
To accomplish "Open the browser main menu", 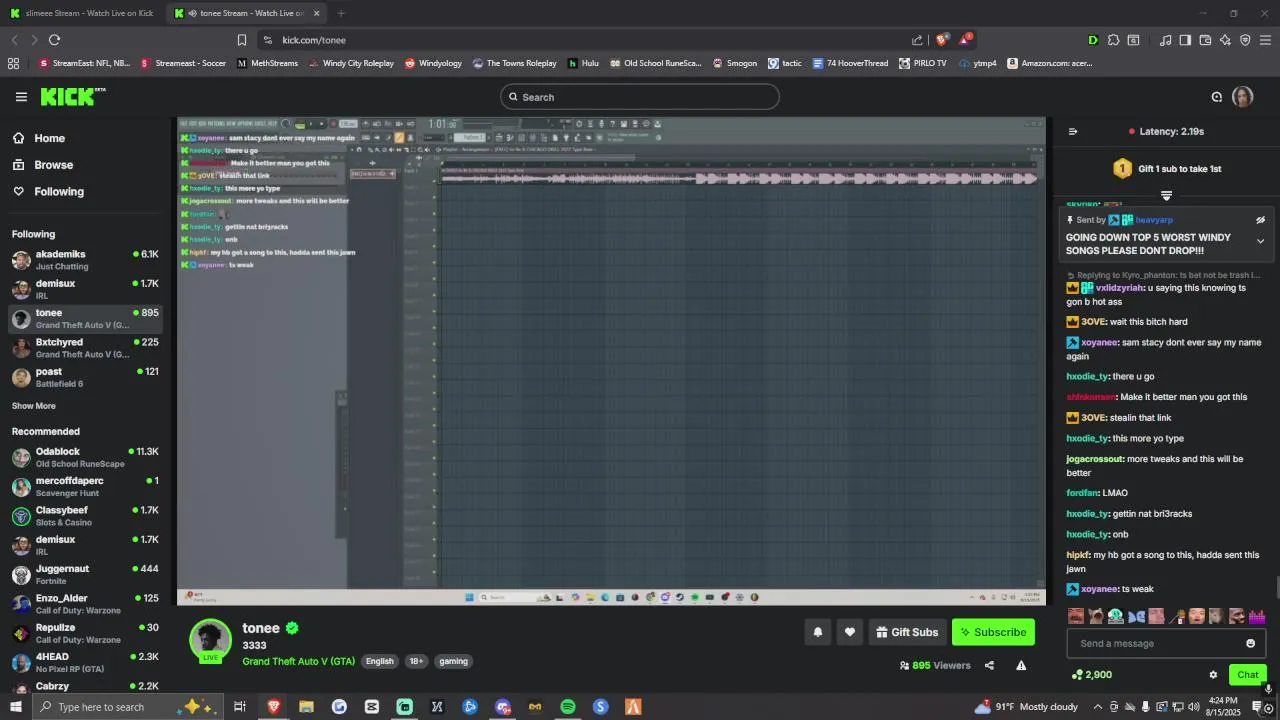I will (x=1265, y=40).
